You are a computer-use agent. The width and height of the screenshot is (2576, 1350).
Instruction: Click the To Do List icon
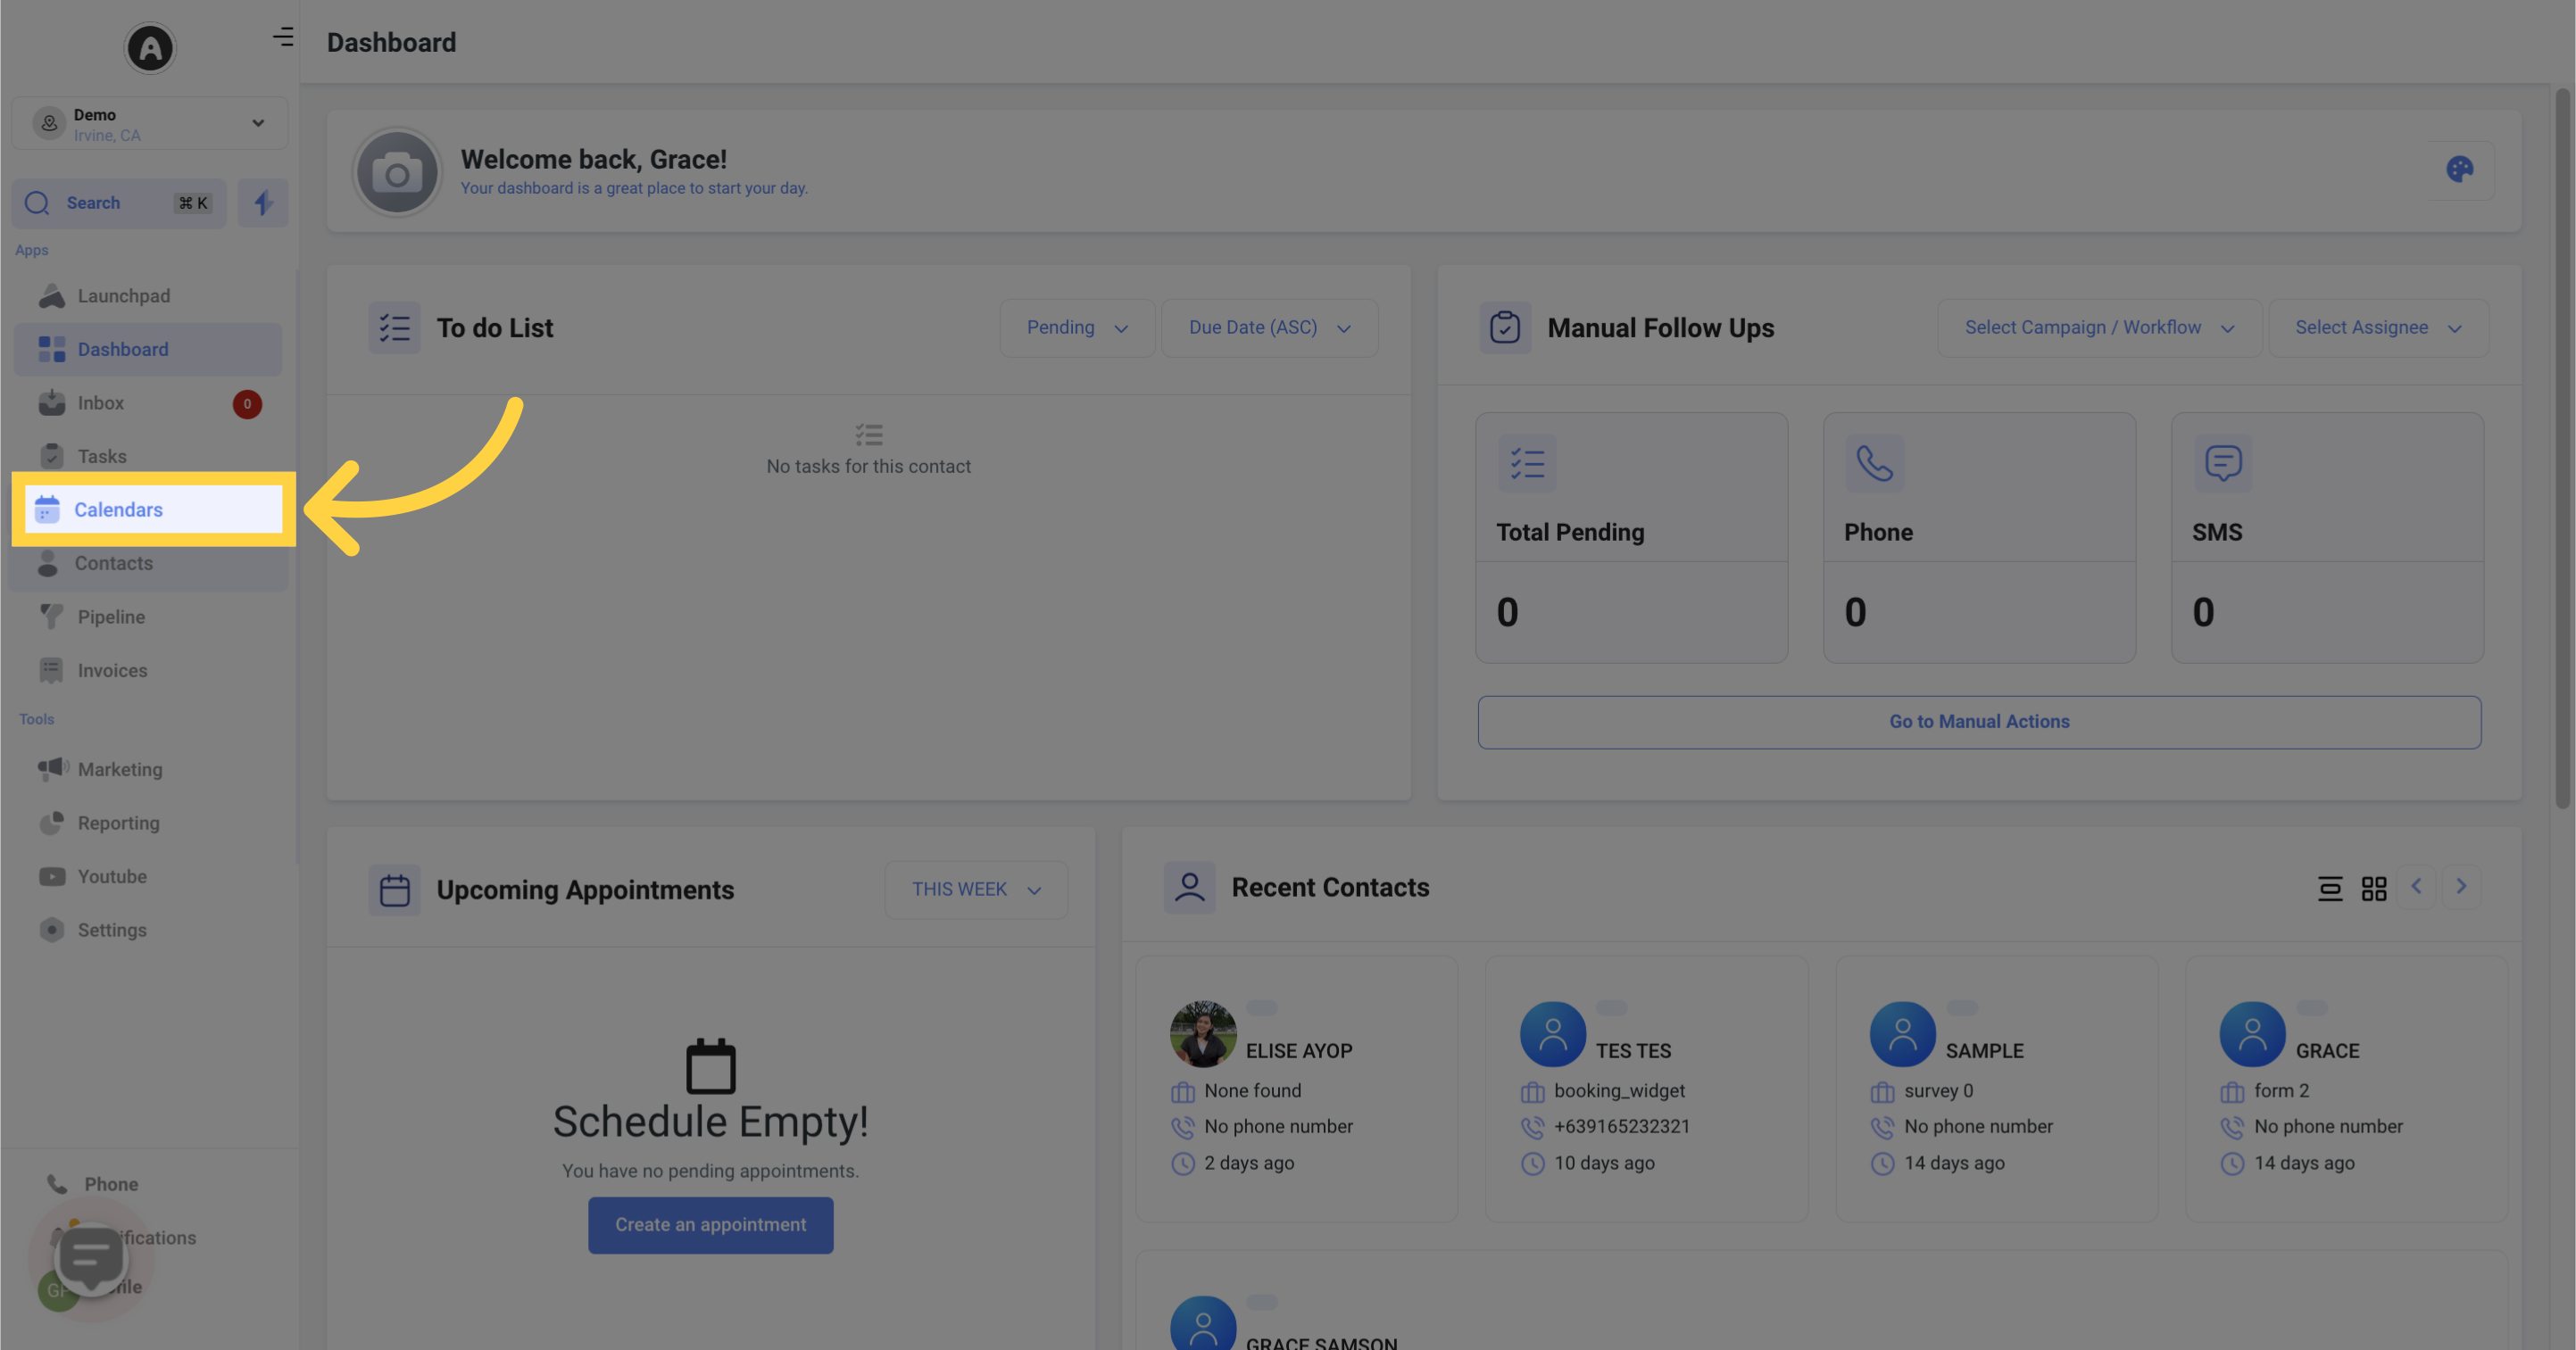[x=395, y=327]
